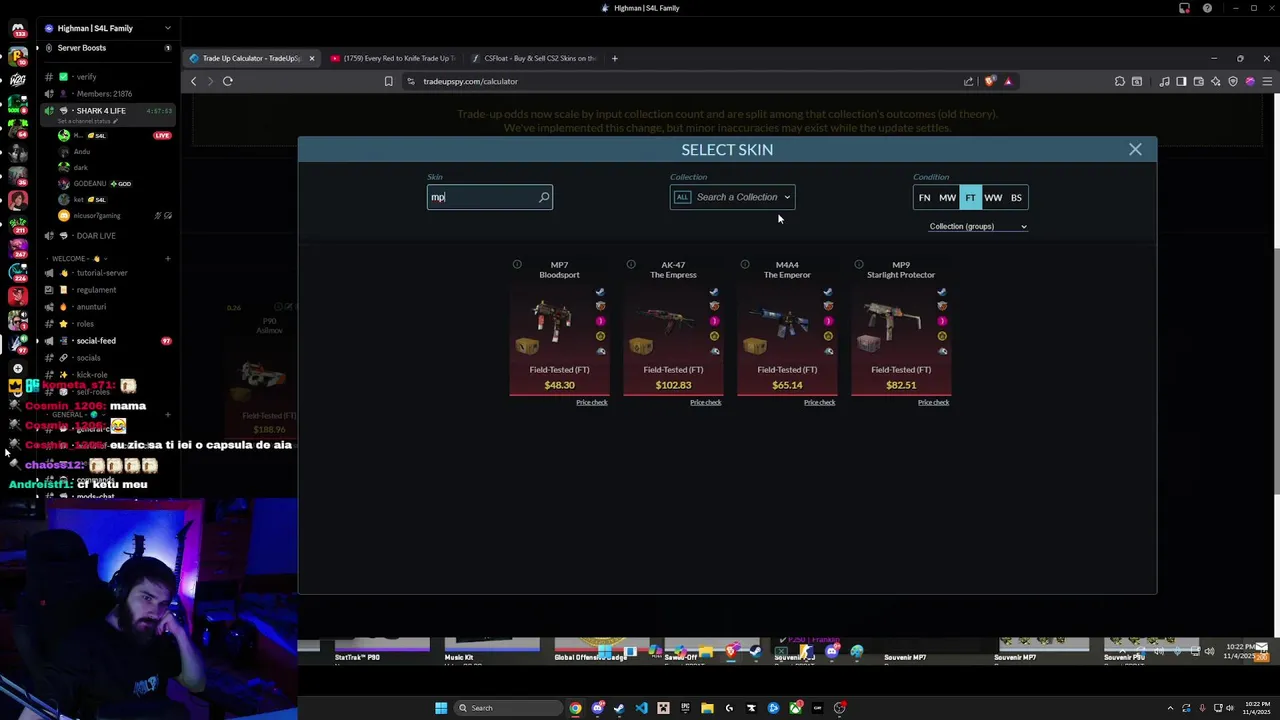Click the case icon on MP9 Starlight Protector card

(x=869, y=345)
